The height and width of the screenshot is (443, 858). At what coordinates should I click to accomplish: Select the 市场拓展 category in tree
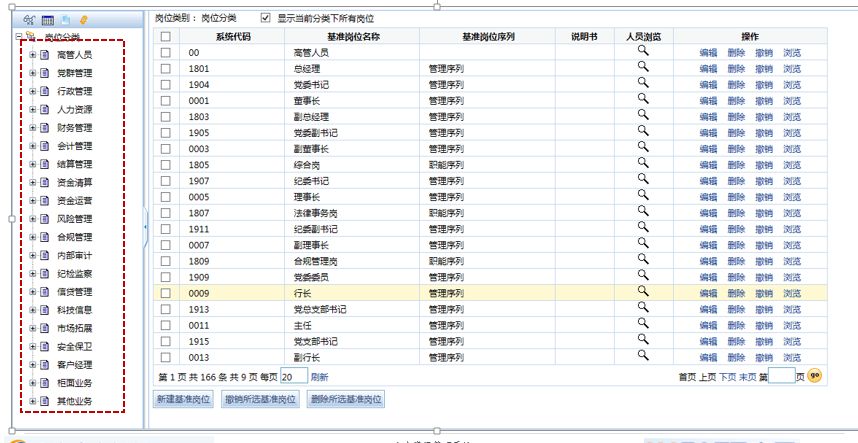coord(74,328)
